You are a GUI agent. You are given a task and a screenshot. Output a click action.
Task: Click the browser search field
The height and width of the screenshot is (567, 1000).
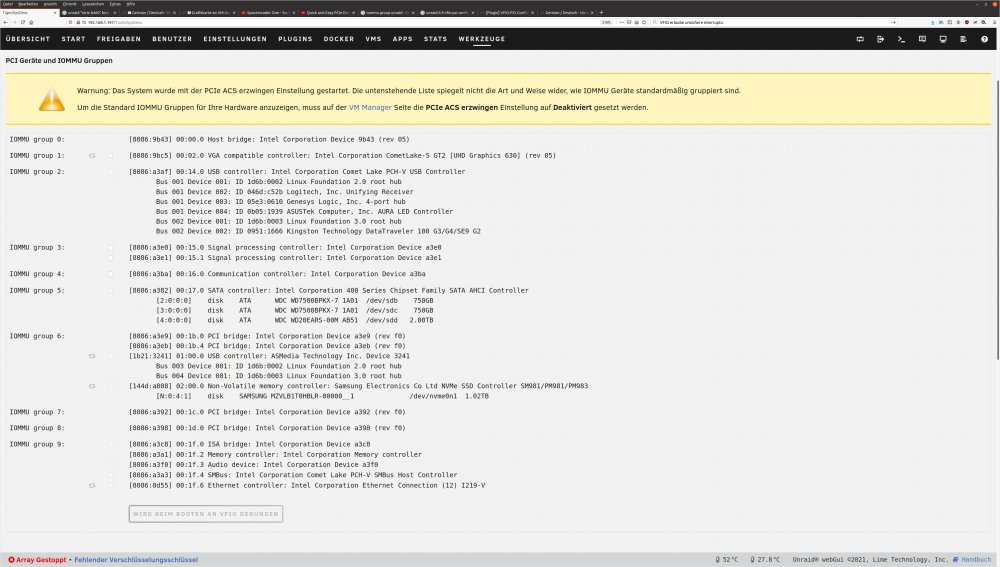click(775, 22)
